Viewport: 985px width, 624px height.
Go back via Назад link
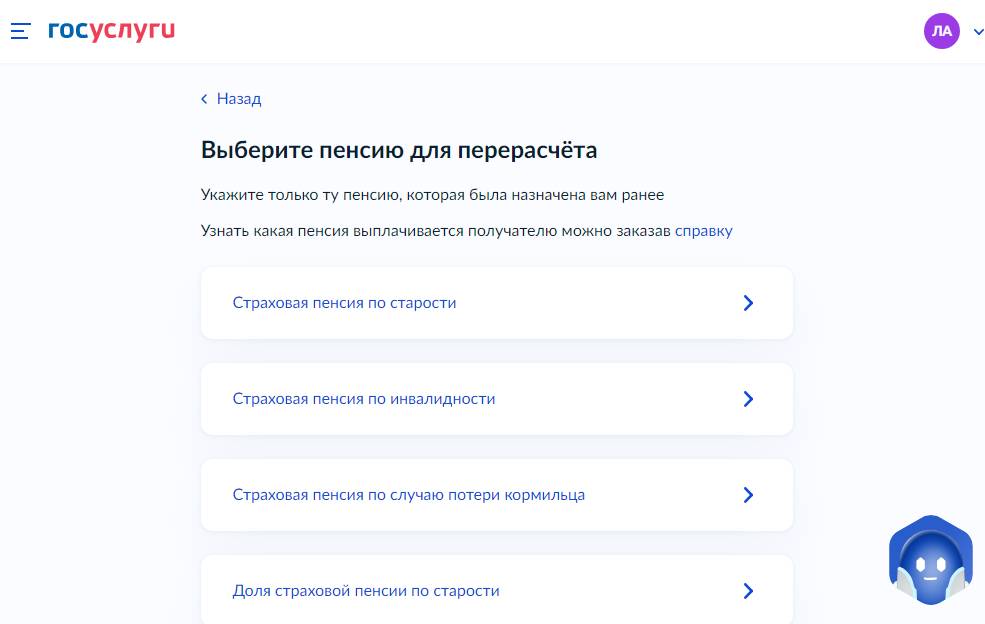pyautogui.click(x=239, y=99)
